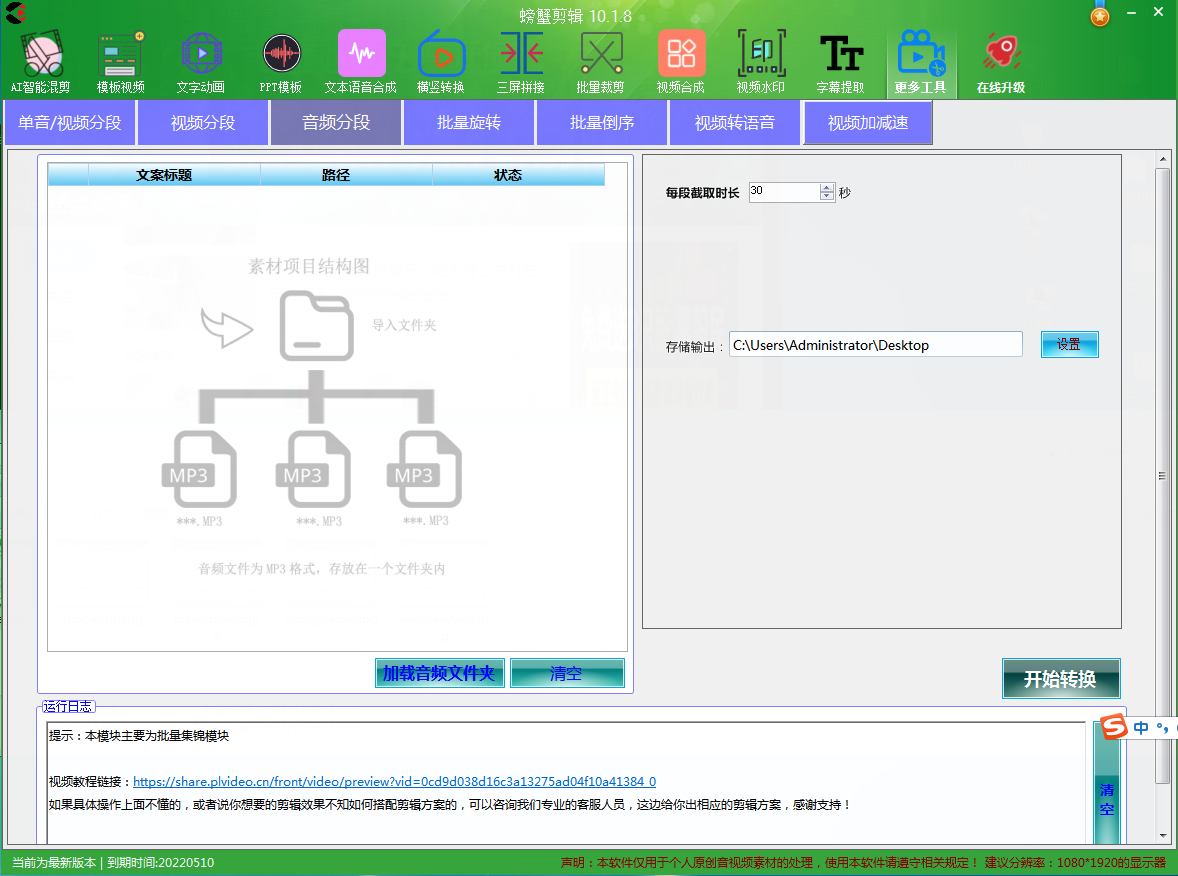Click the 运行日志 group label
1178x876 pixels.
tap(68, 706)
